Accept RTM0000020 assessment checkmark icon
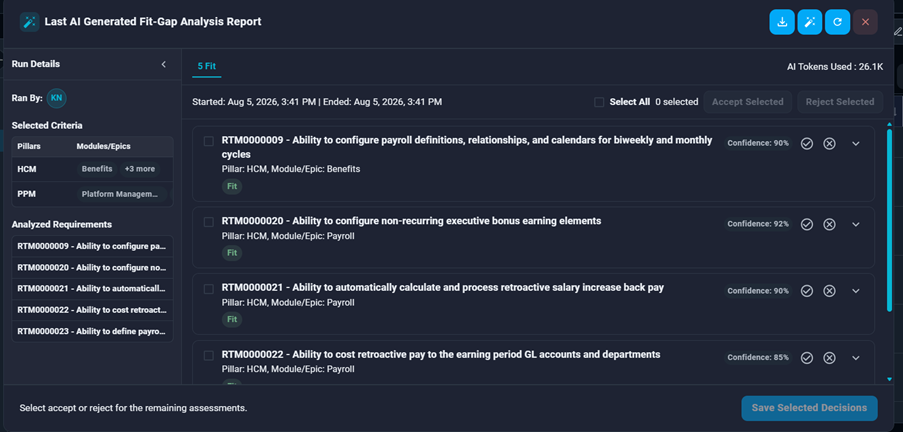The width and height of the screenshot is (903, 432). coord(807,224)
